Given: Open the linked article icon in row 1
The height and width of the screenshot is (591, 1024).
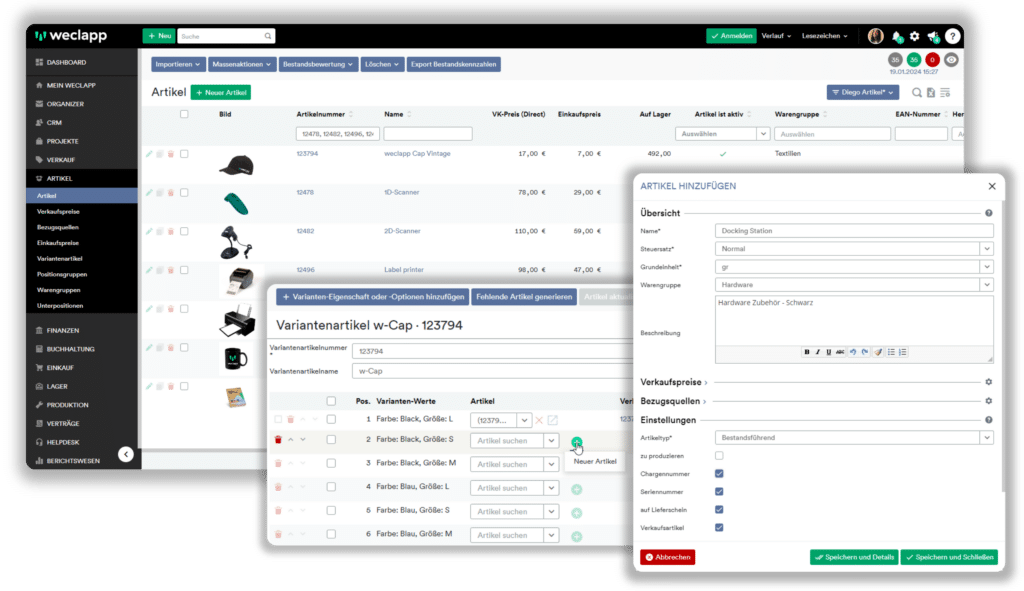Looking at the screenshot, I should 552,420.
